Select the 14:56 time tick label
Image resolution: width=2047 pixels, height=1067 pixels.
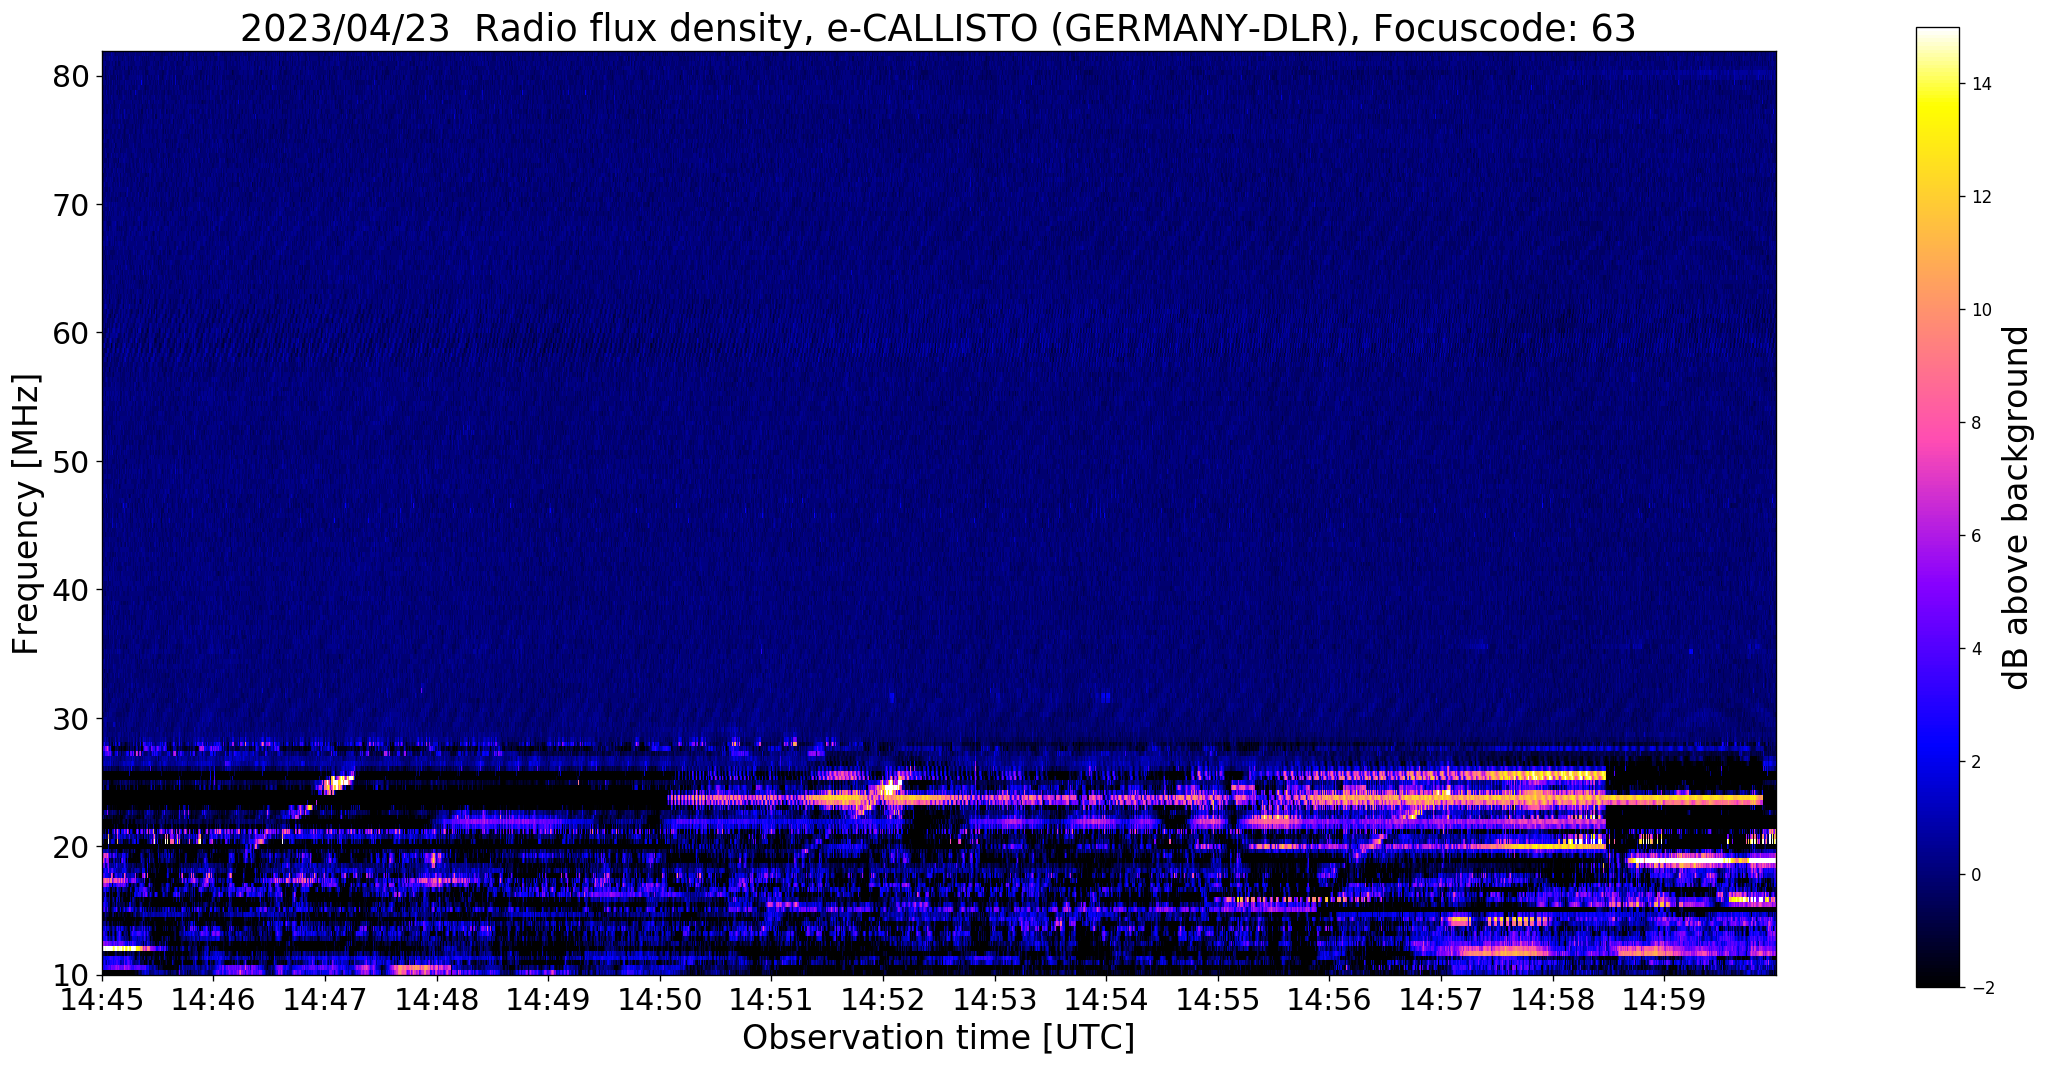pyautogui.click(x=1329, y=1000)
